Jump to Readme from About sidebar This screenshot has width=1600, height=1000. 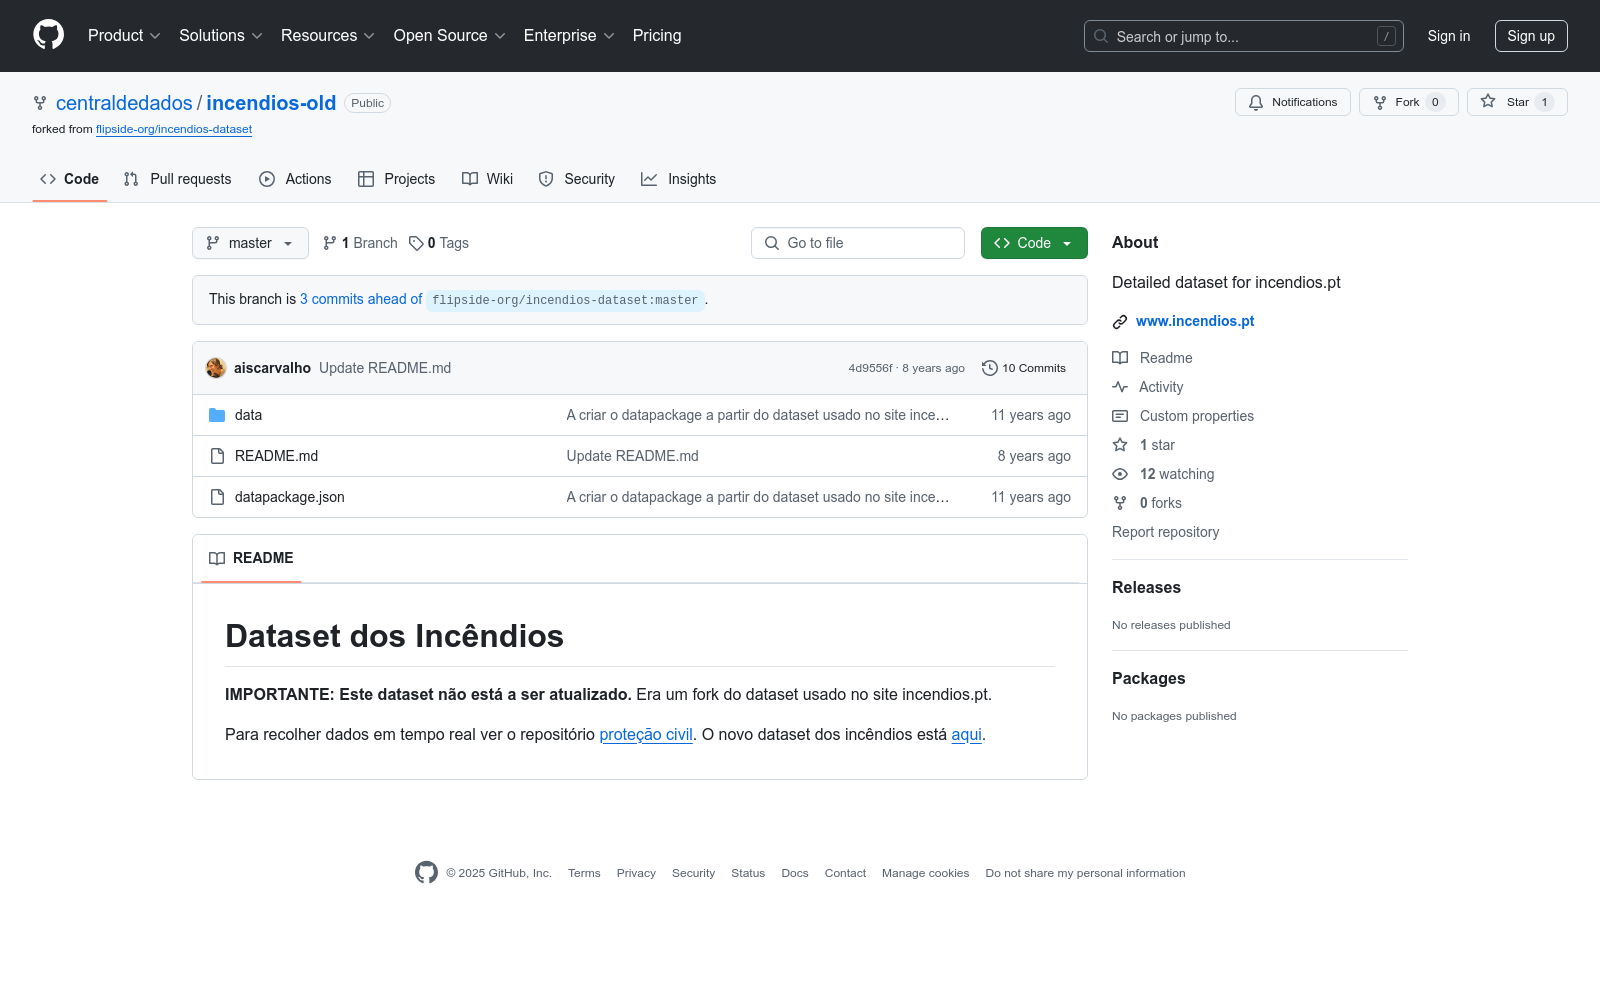click(1152, 358)
